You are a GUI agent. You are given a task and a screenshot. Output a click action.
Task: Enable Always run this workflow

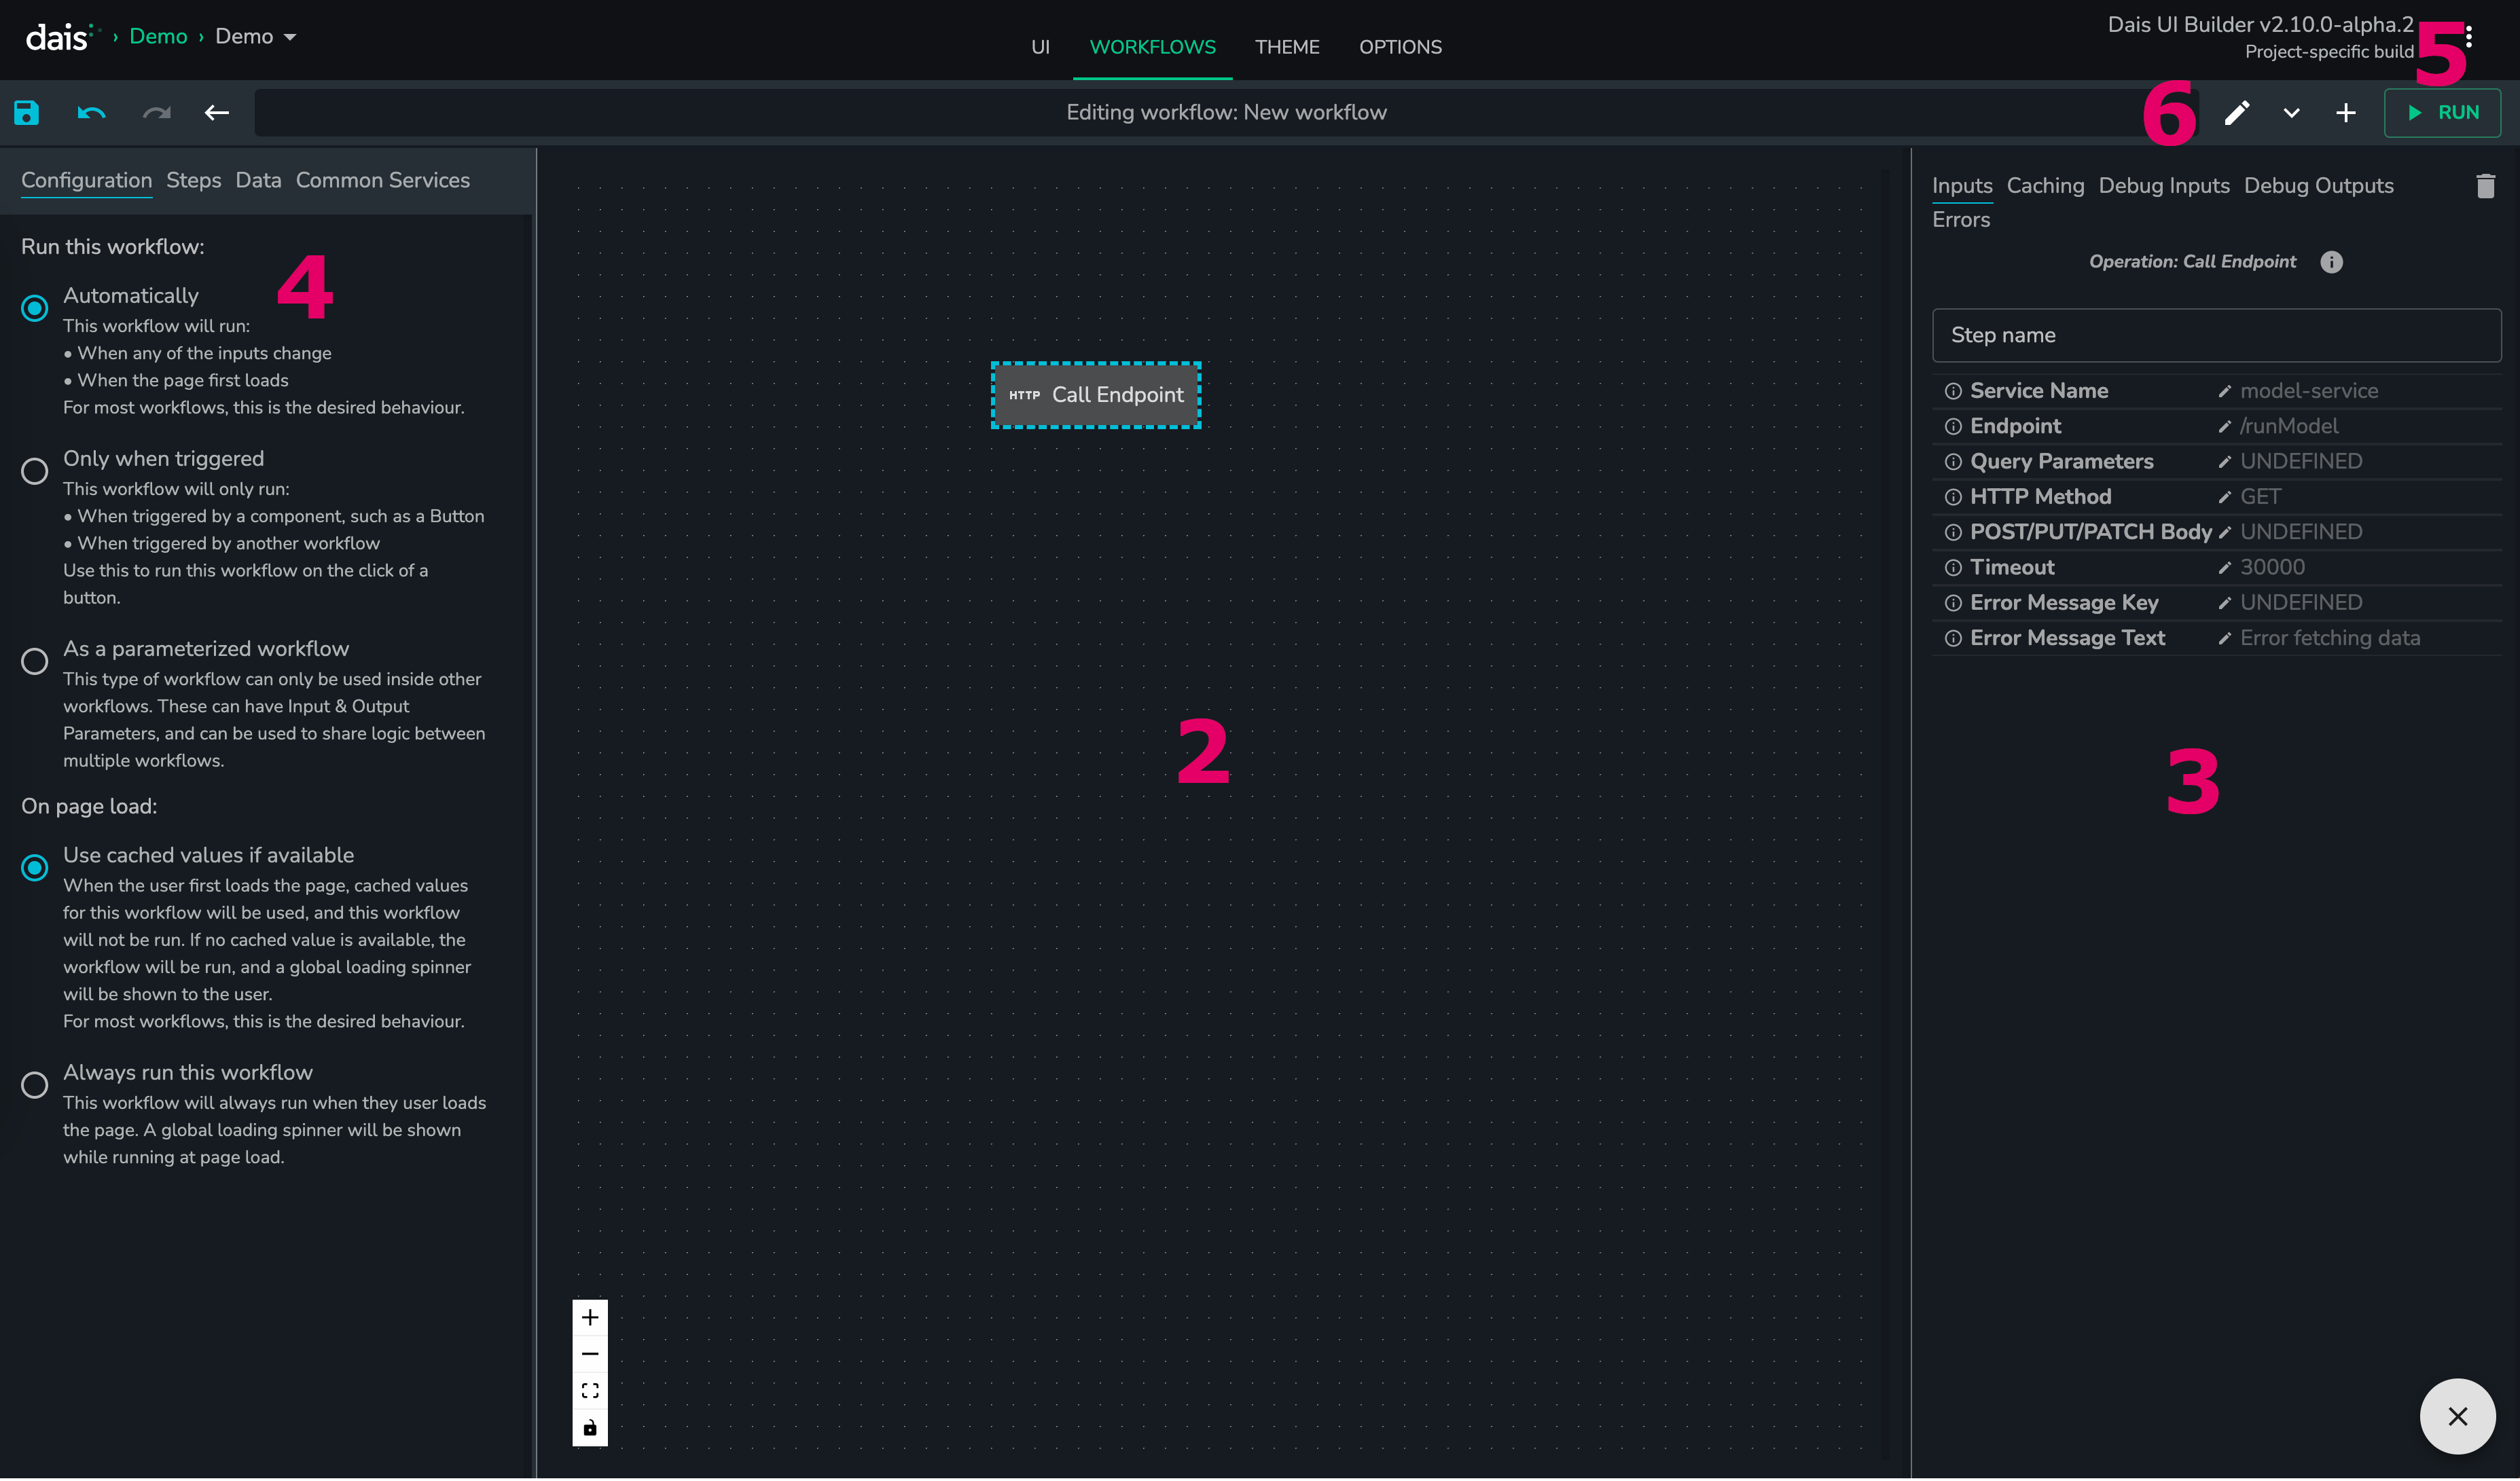coord(35,1086)
